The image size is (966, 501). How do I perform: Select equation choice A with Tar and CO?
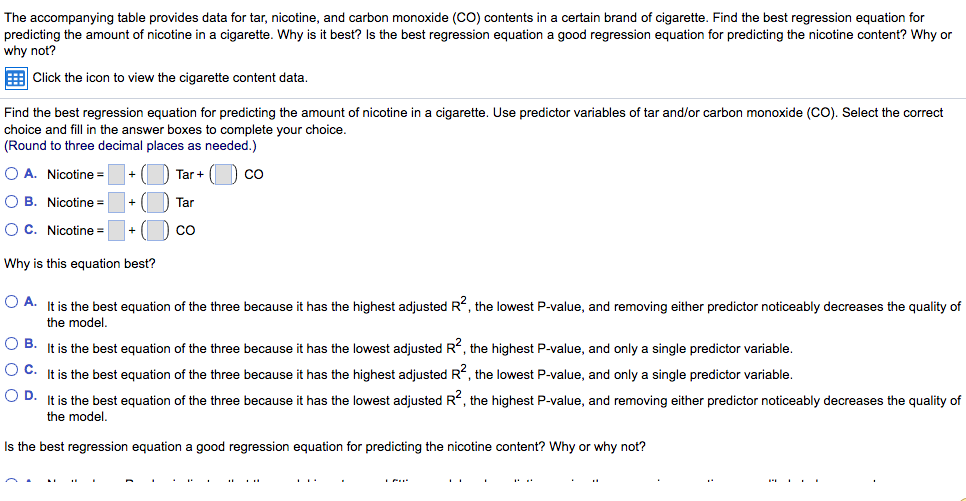(x=12, y=174)
